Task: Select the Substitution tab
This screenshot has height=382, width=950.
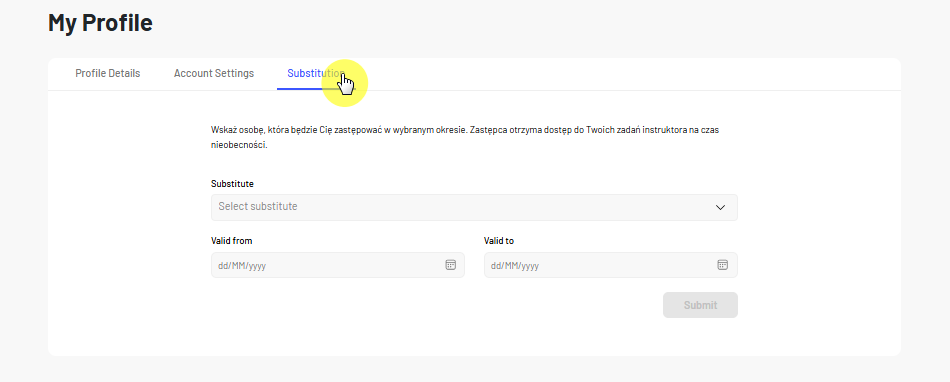Action: (x=316, y=73)
